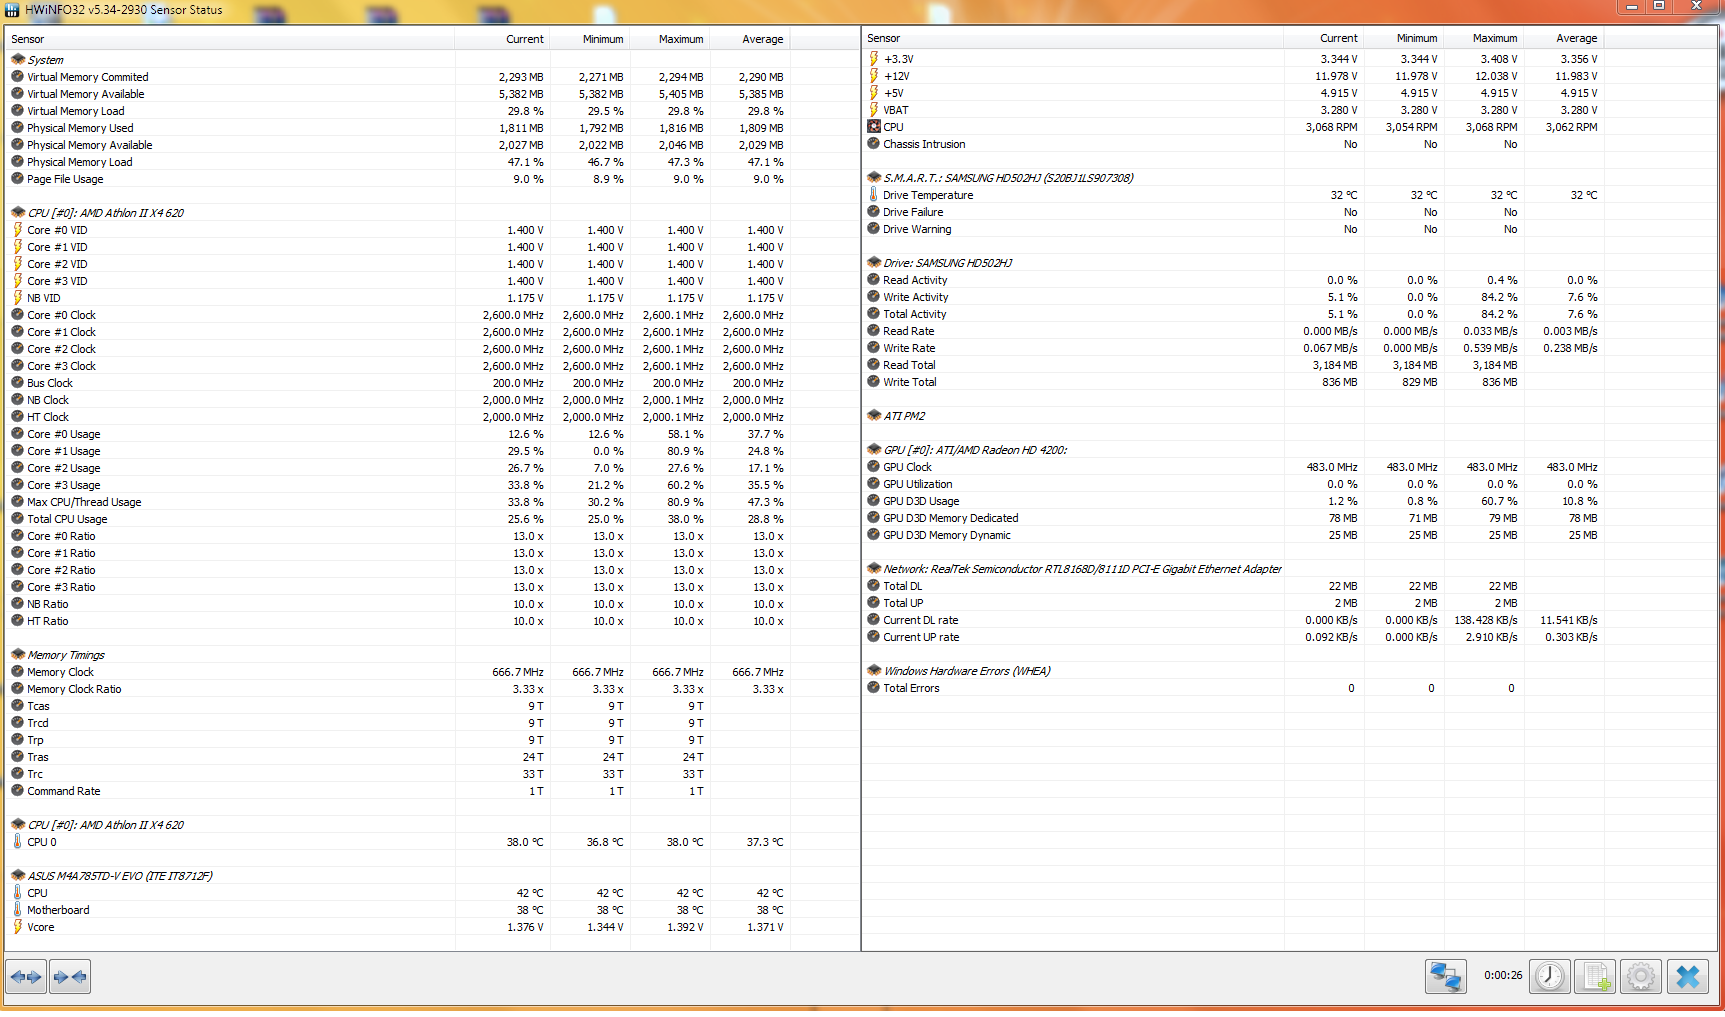The image size is (1725, 1017).
Task: Click the gauge icon beside GPU Utilization
Action: tap(874, 484)
